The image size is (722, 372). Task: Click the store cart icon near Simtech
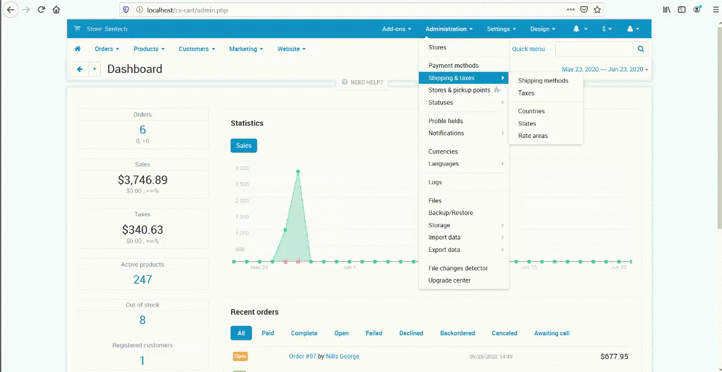point(77,29)
